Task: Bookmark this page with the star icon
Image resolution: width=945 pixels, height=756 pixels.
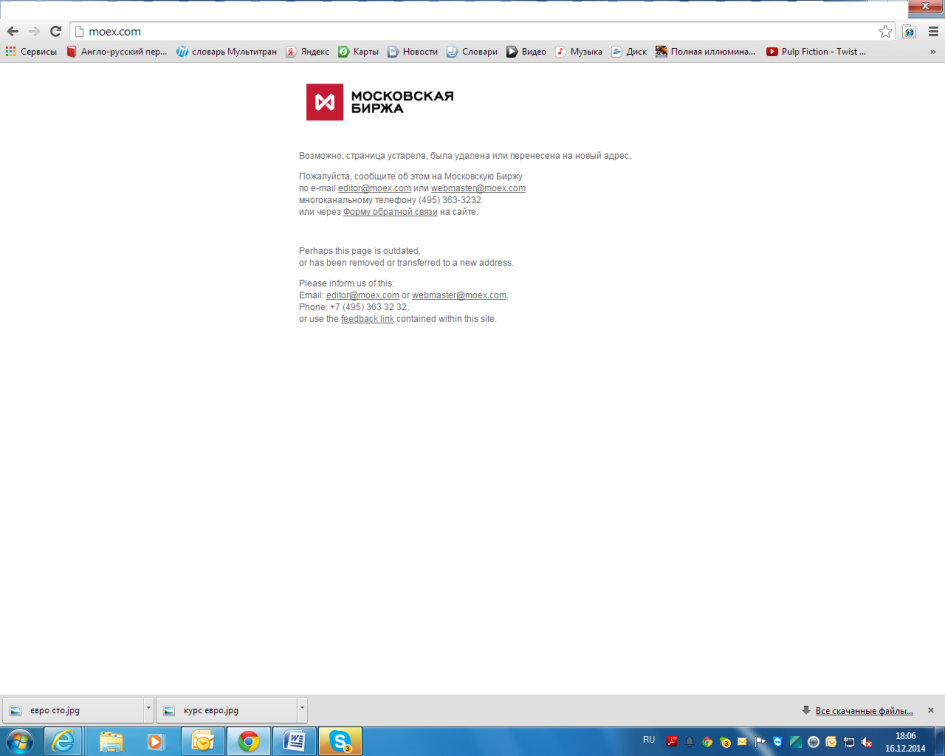Action: (885, 32)
